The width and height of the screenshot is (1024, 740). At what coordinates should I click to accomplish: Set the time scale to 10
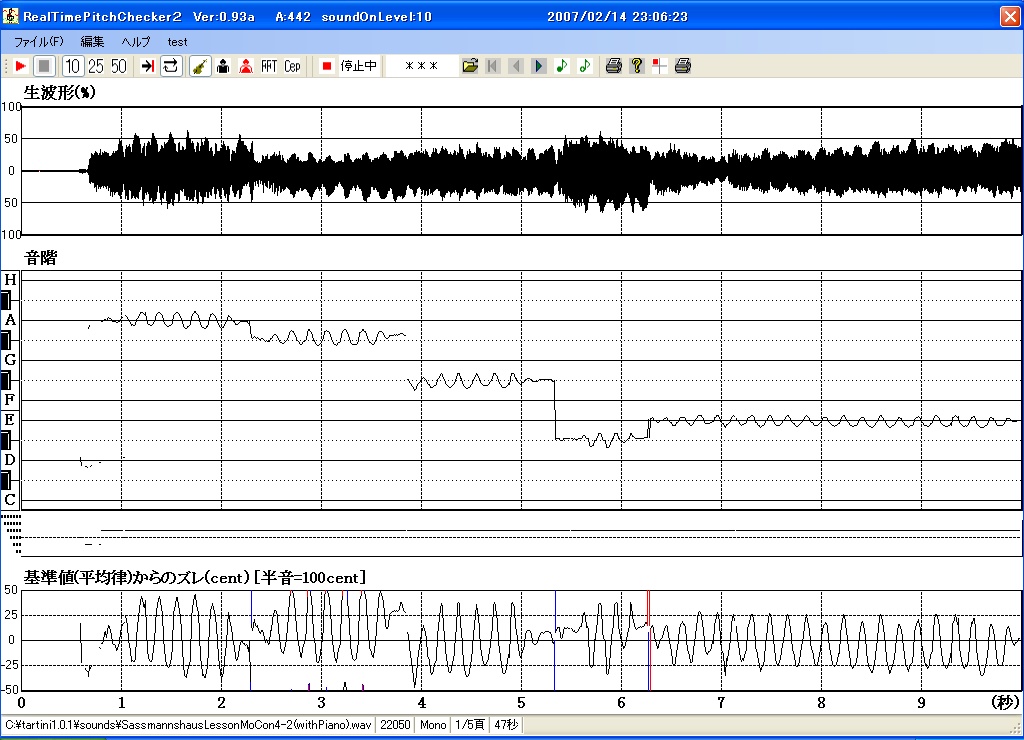72,66
